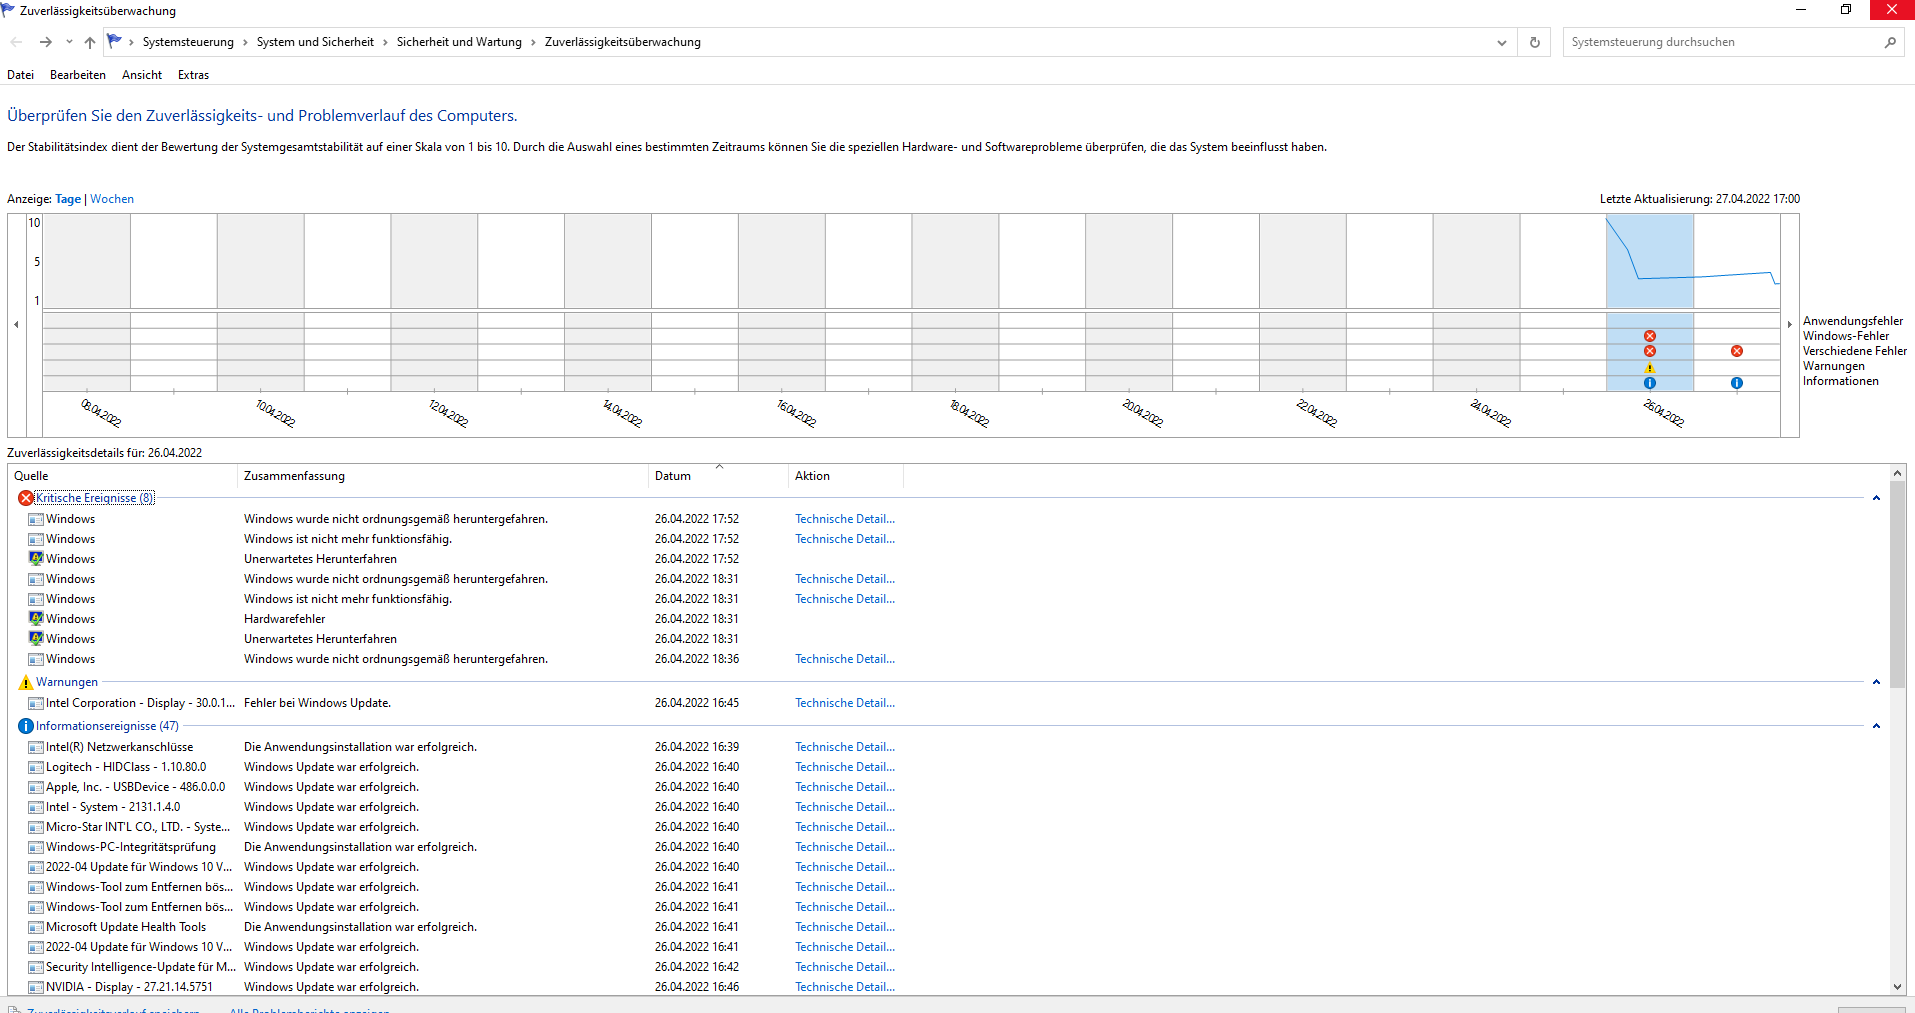The image size is (1915, 1013).
Task: Click the icon of the Intel Corporation - Display row
Action: click(x=36, y=703)
